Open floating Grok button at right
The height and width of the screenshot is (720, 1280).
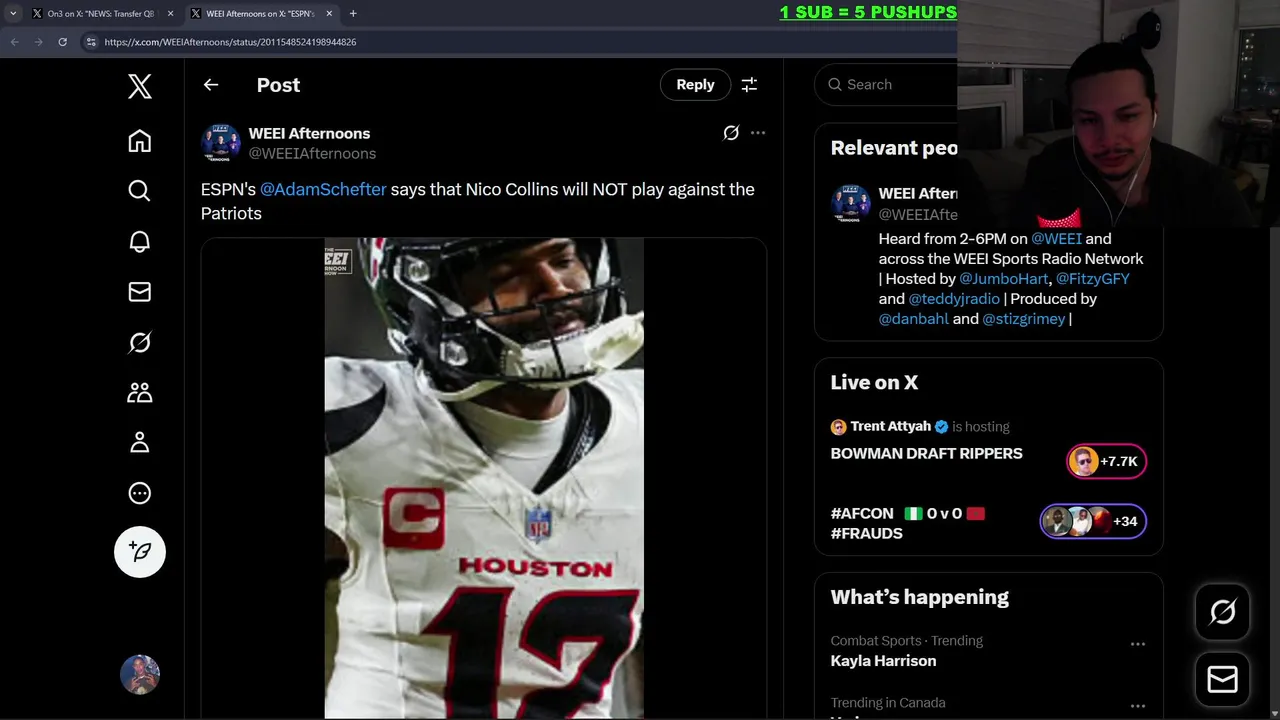coord(1223,612)
